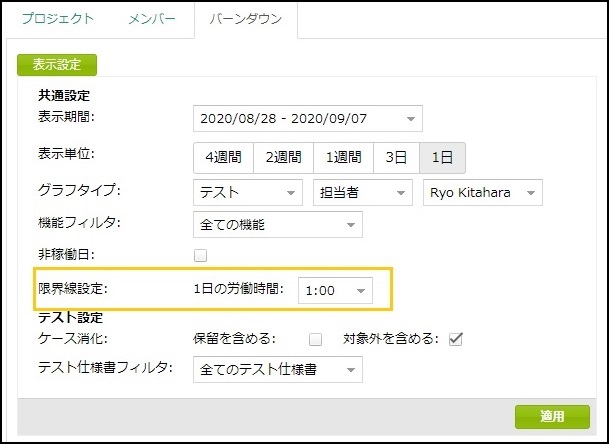
Task: Click the 機能フィルタ label
Action: coord(79,223)
